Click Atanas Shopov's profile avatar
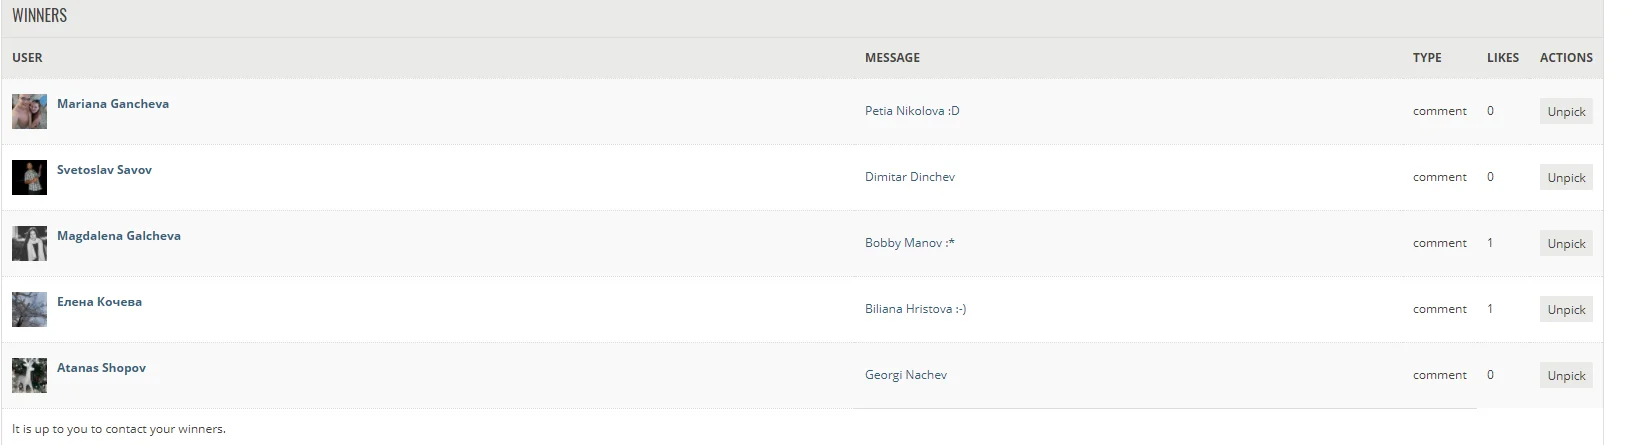Viewport: 1633px width, 445px height. [x=29, y=375]
